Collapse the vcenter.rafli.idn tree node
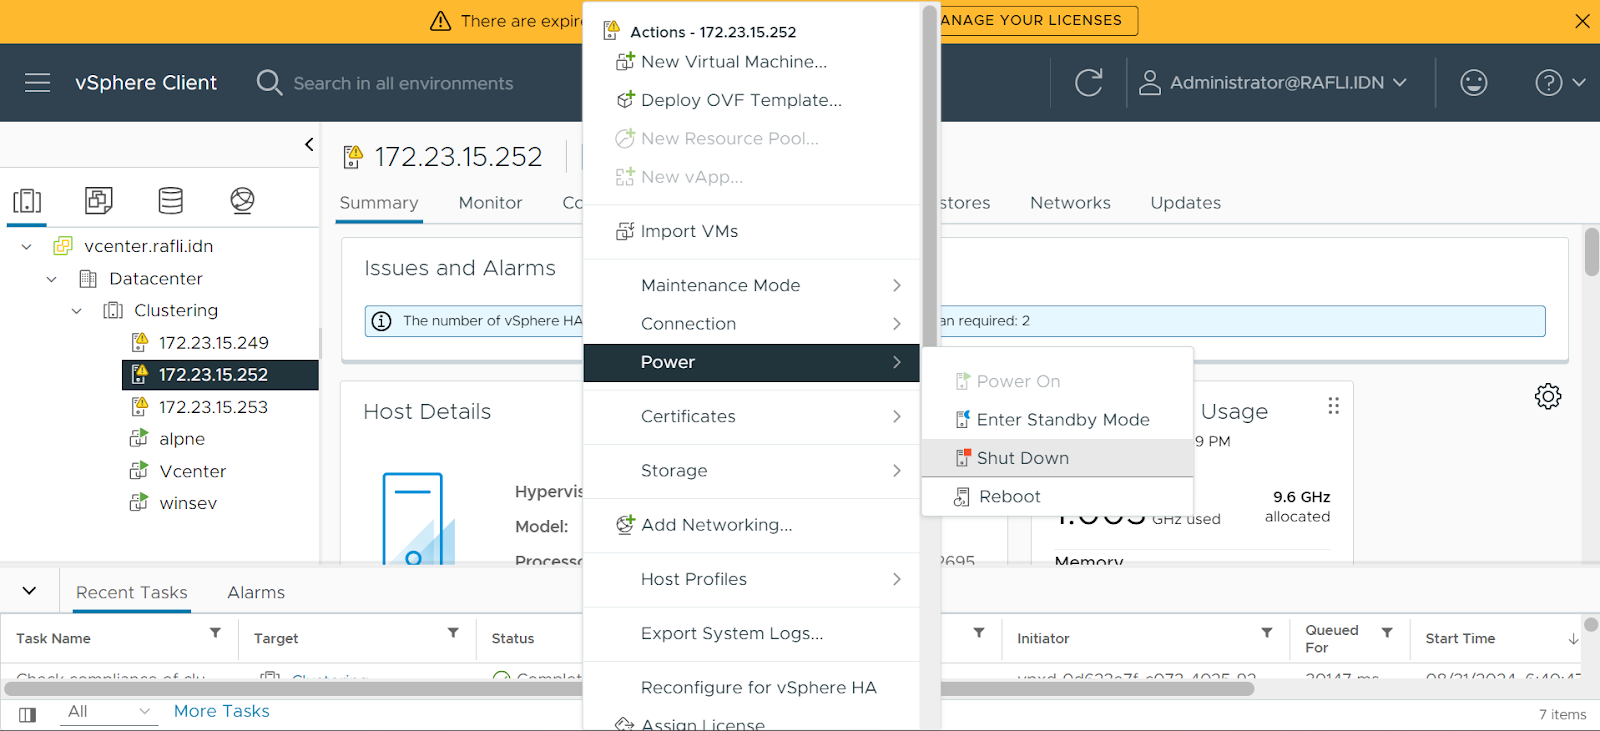 point(27,247)
